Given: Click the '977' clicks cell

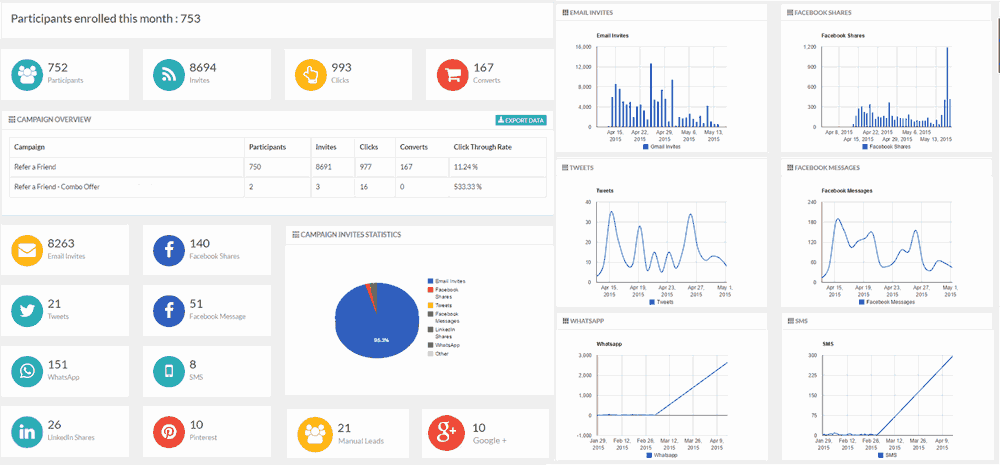Looking at the screenshot, I should (x=365, y=167).
